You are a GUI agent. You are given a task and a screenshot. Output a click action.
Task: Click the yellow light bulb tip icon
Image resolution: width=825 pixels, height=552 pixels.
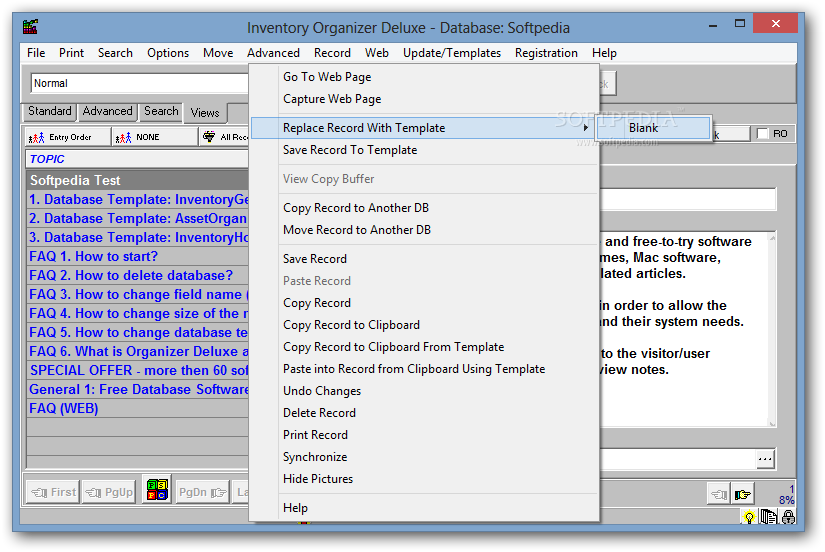tap(749, 517)
